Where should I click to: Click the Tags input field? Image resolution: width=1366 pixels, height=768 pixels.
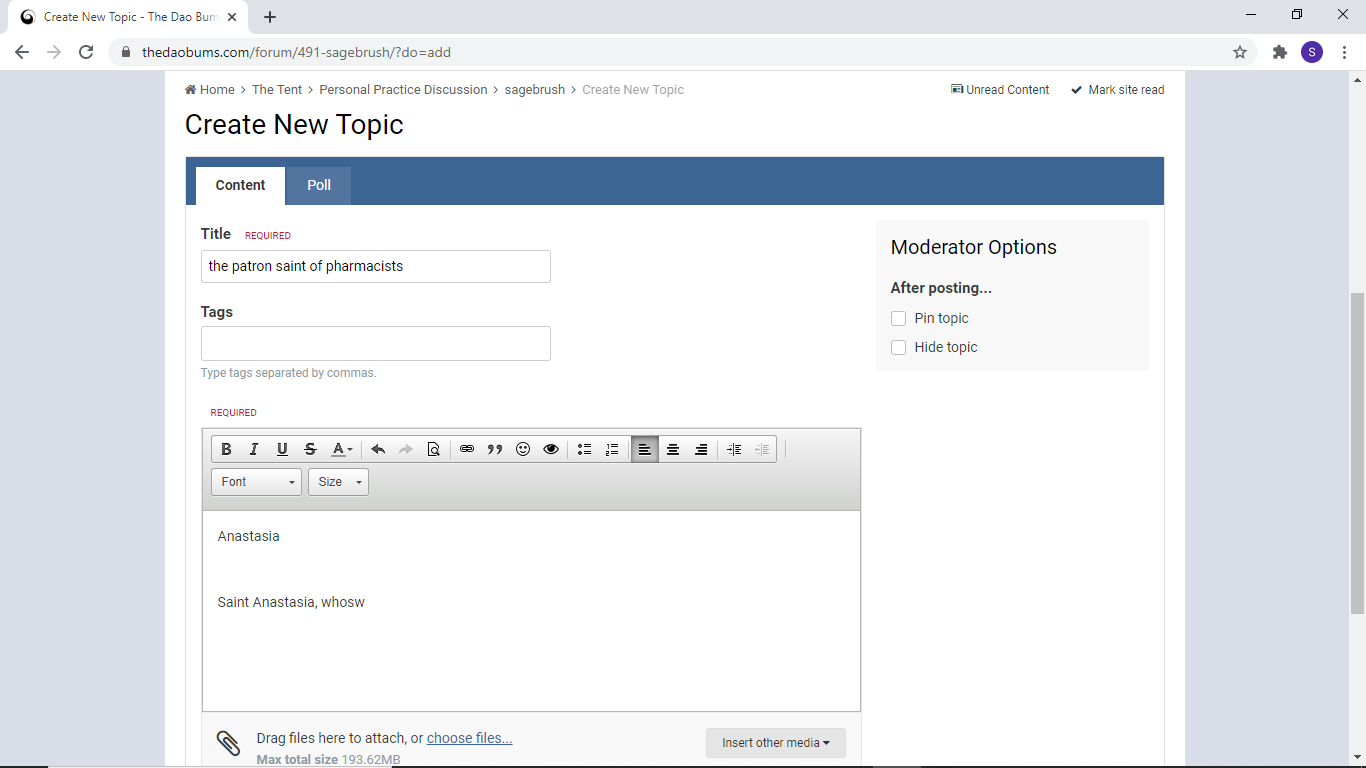376,343
